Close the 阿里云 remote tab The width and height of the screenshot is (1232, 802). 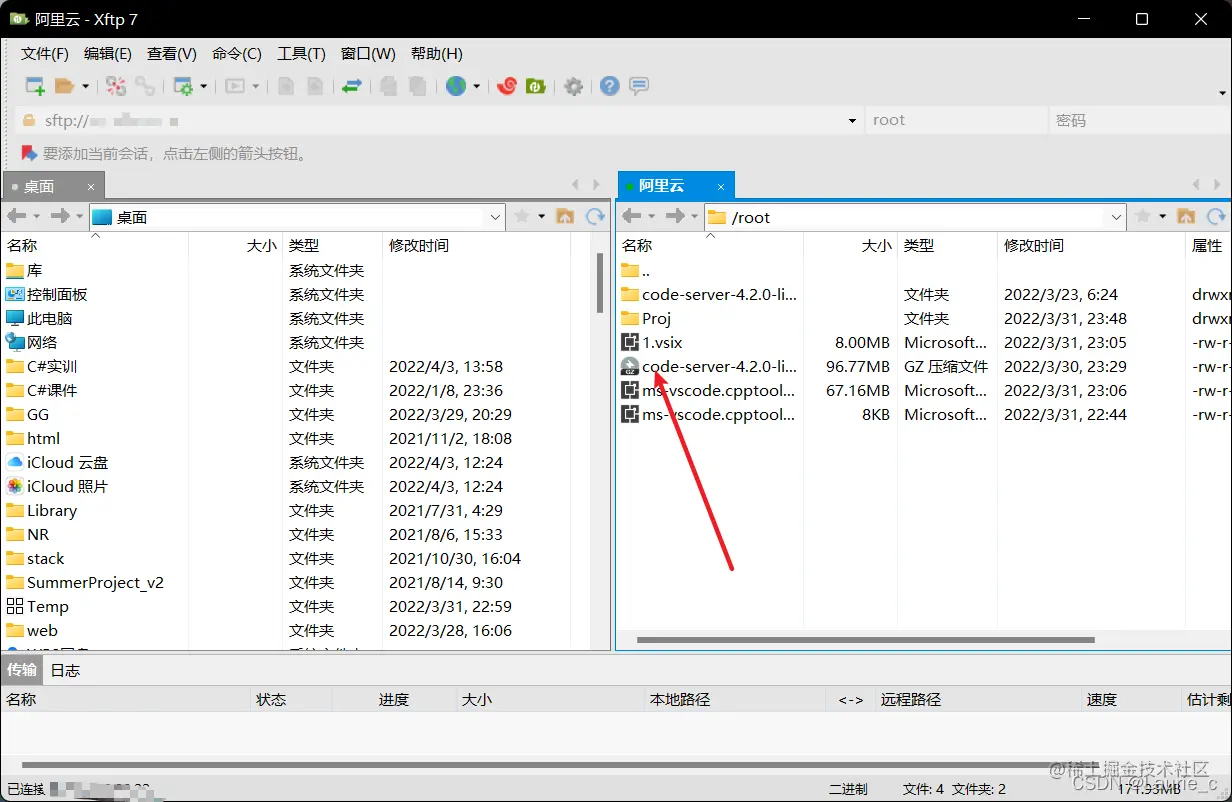coord(721,186)
